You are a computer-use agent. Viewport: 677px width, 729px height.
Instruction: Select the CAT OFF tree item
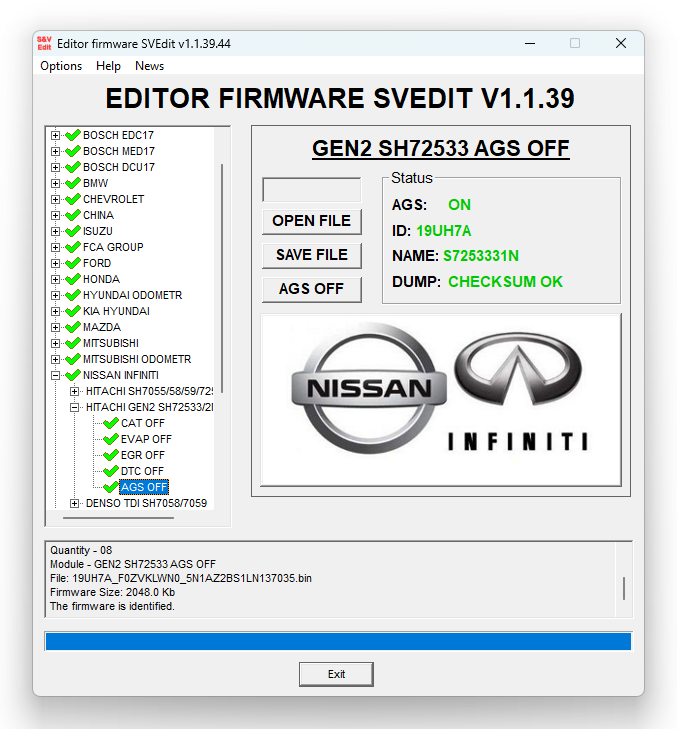pyautogui.click(x=143, y=423)
